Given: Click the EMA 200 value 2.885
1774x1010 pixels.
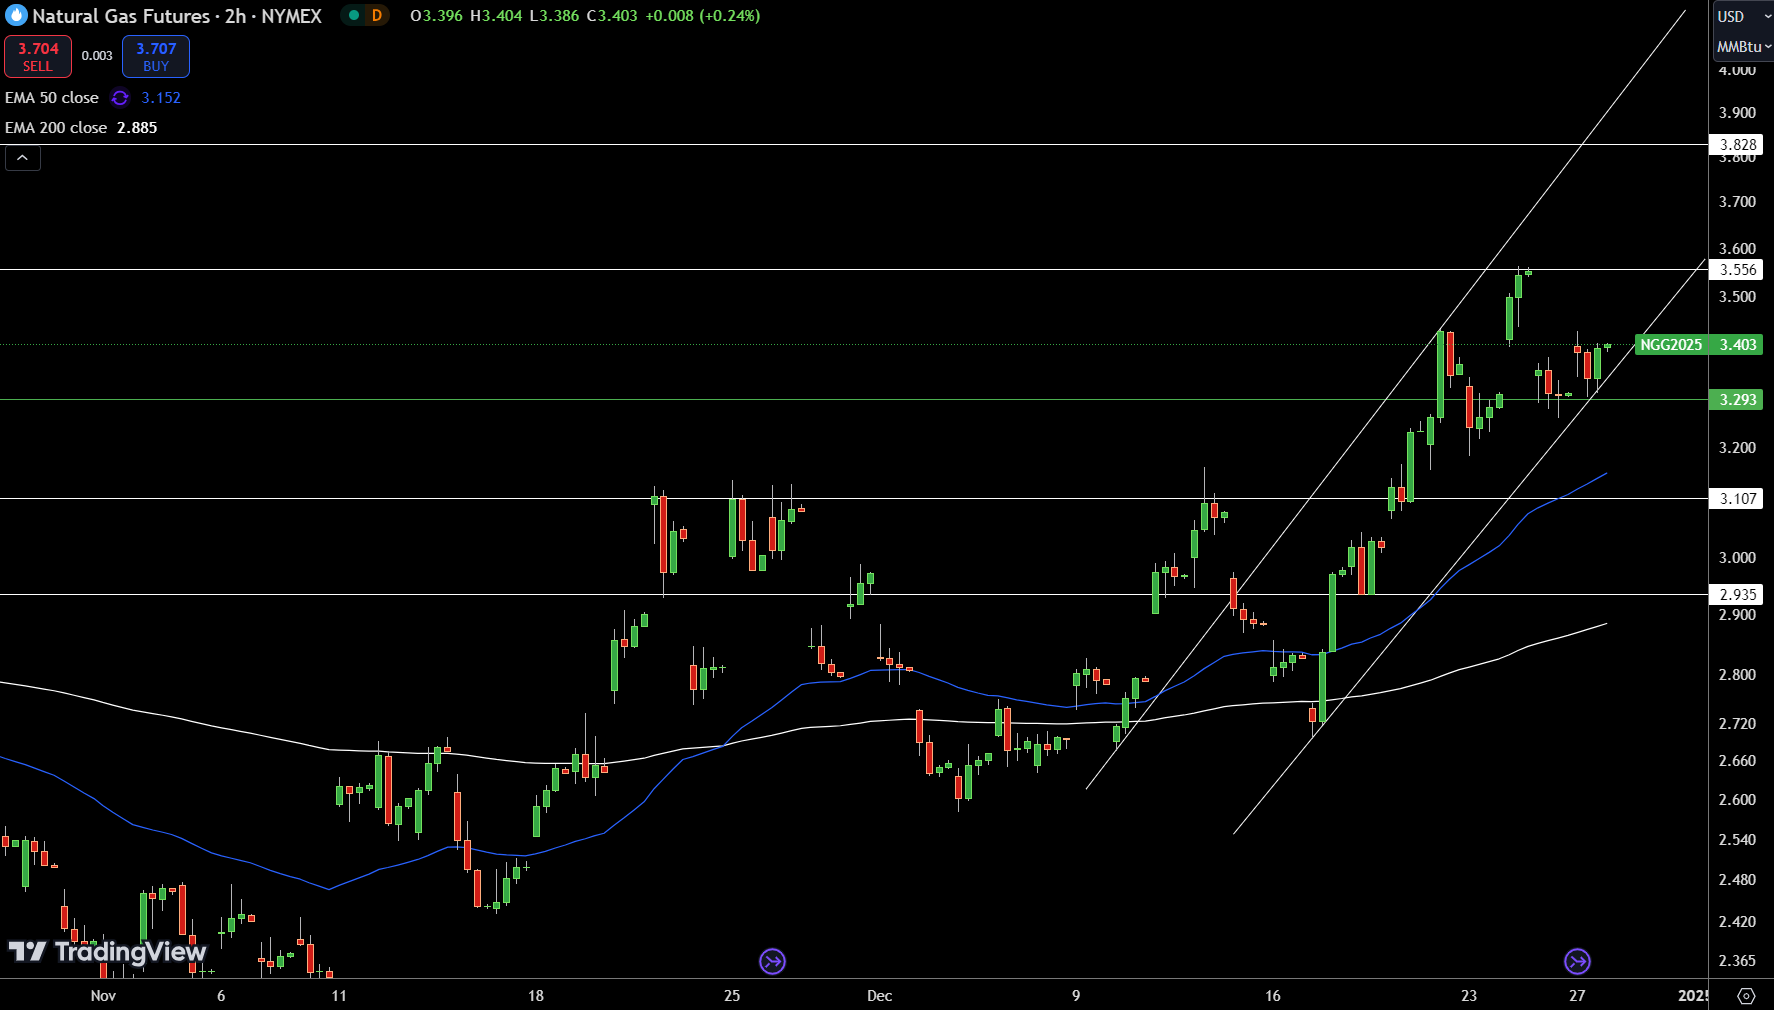Looking at the screenshot, I should click(137, 128).
